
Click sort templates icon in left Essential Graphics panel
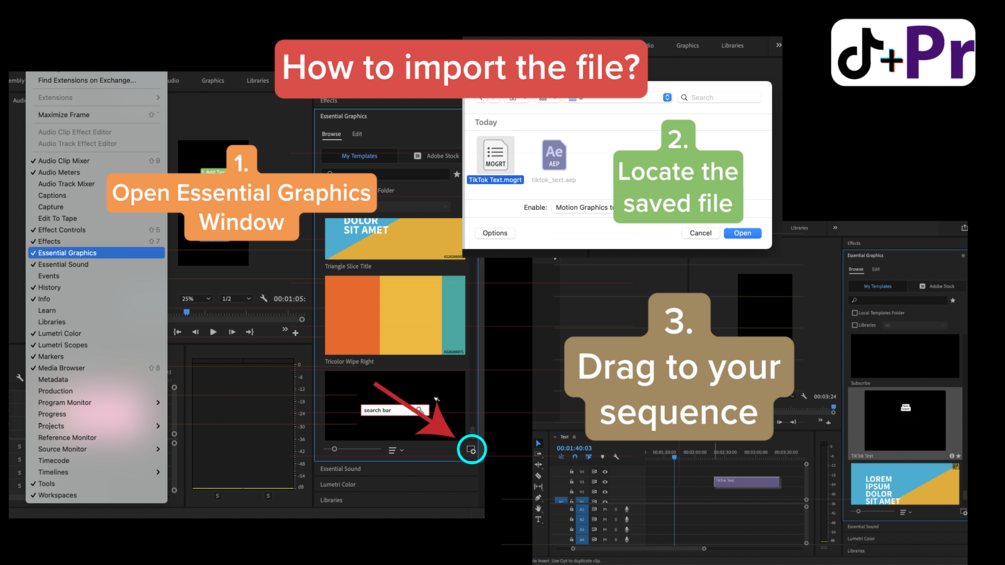(x=395, y=450)
